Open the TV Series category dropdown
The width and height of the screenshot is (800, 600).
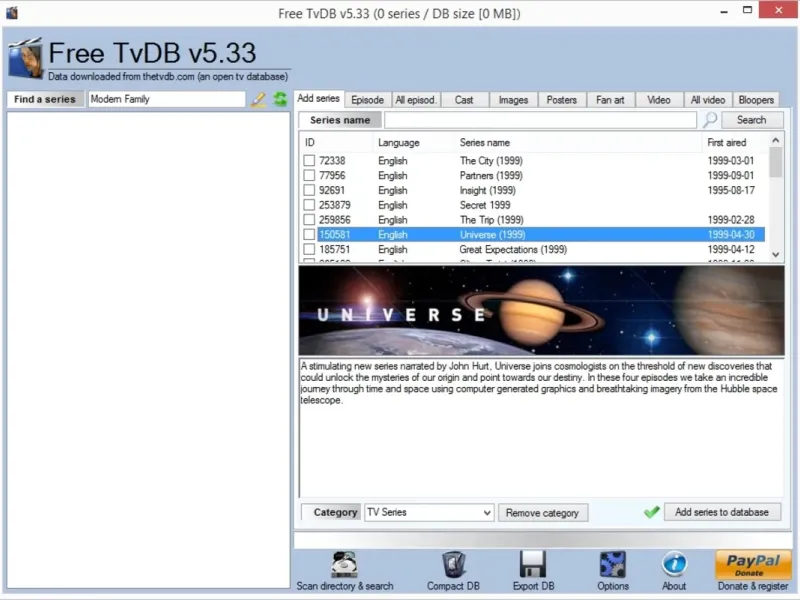point(429,512)
